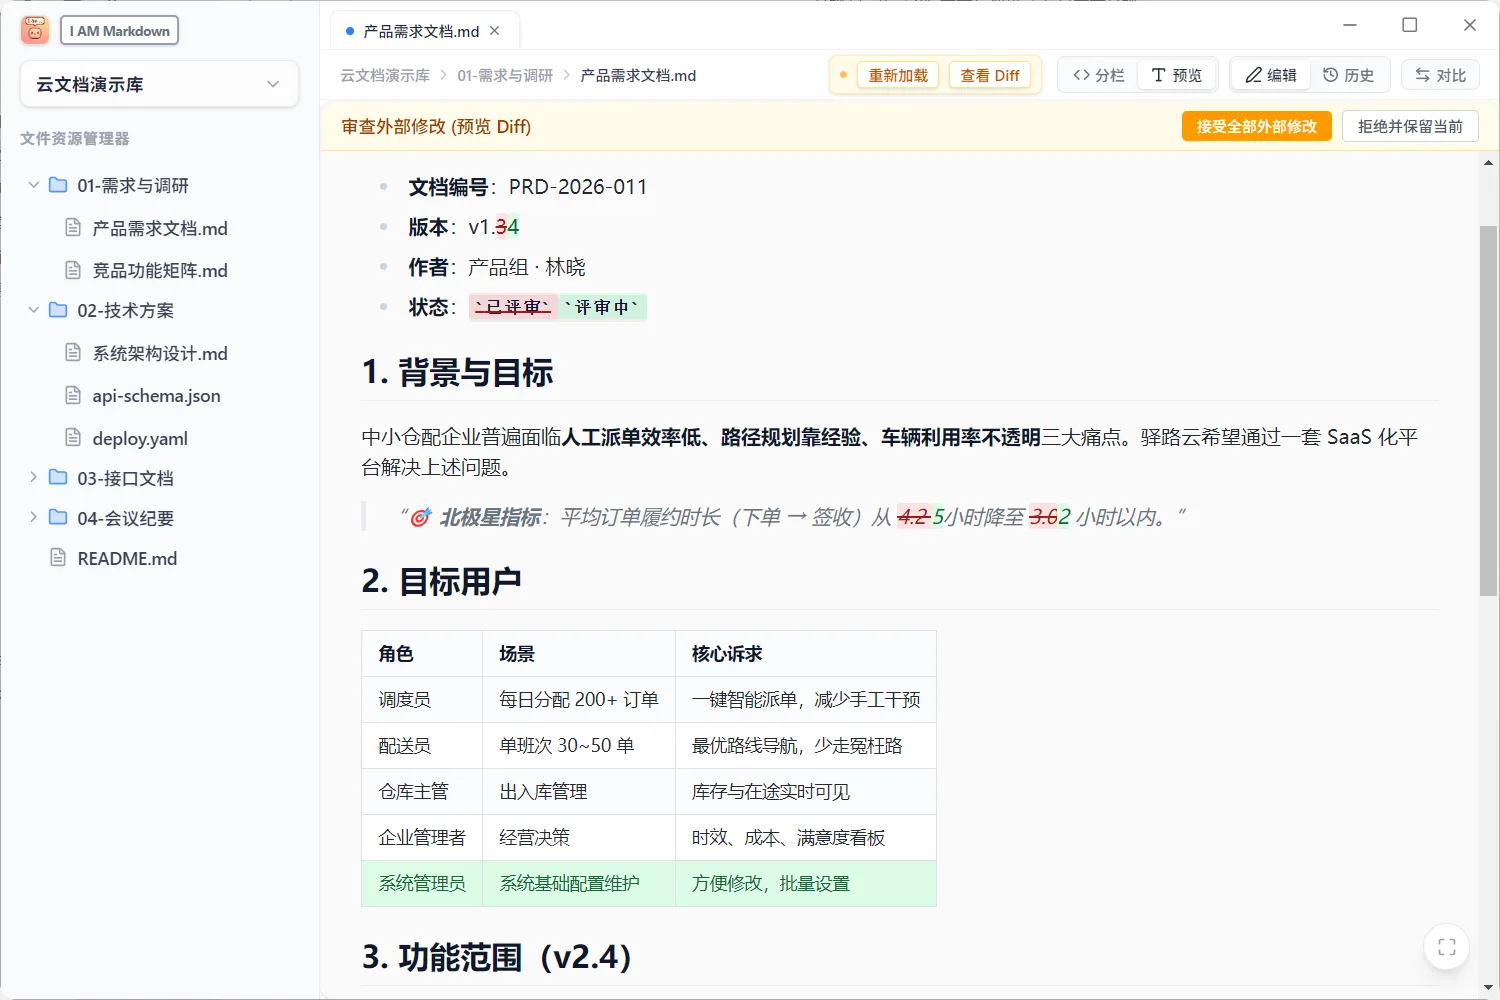Click the scrollbar up arrow
The height and width of the screenshot is (1000, 1500).
click(1488, 163)
